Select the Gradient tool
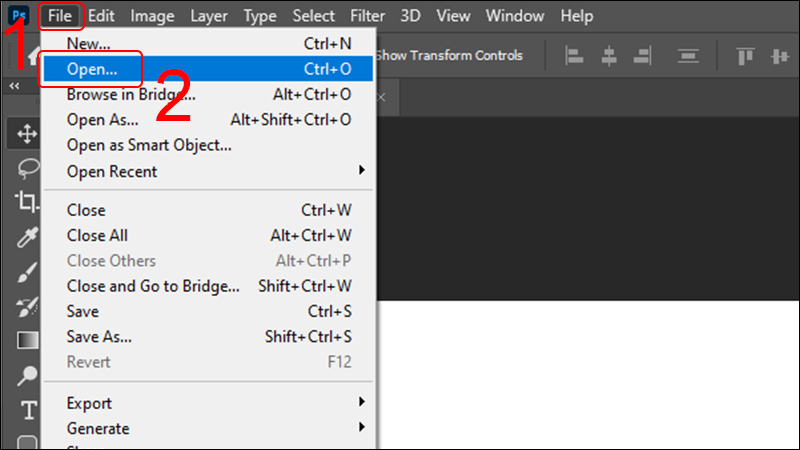The width and height of the screenshot is (800, 450). click(x=27, y=340)
